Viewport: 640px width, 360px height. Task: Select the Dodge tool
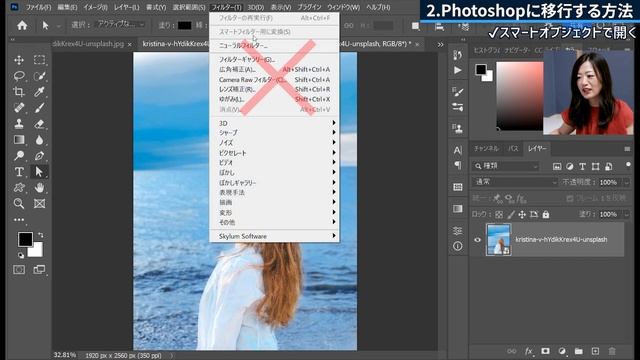point(19,156)
